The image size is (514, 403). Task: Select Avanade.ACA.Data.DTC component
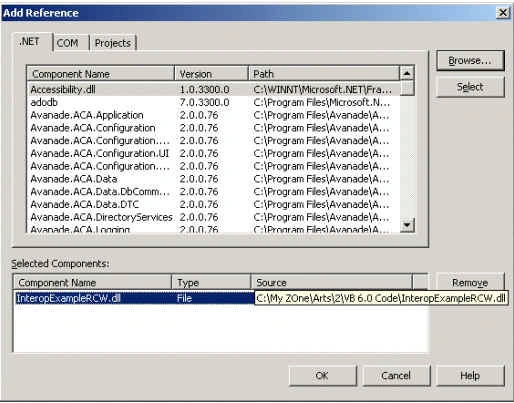pos(213,204)
